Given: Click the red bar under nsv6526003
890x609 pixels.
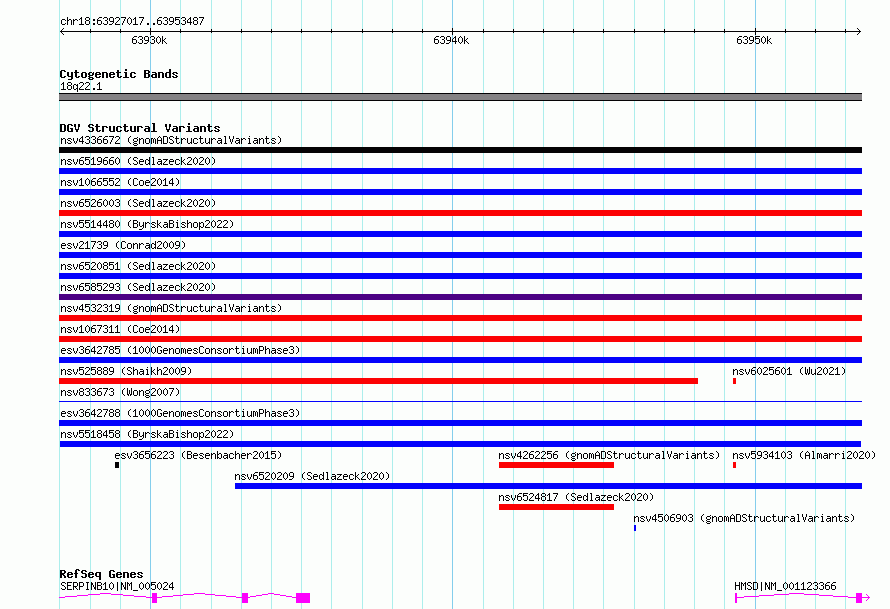Looking at the screenshot, I should click(460, 213).
